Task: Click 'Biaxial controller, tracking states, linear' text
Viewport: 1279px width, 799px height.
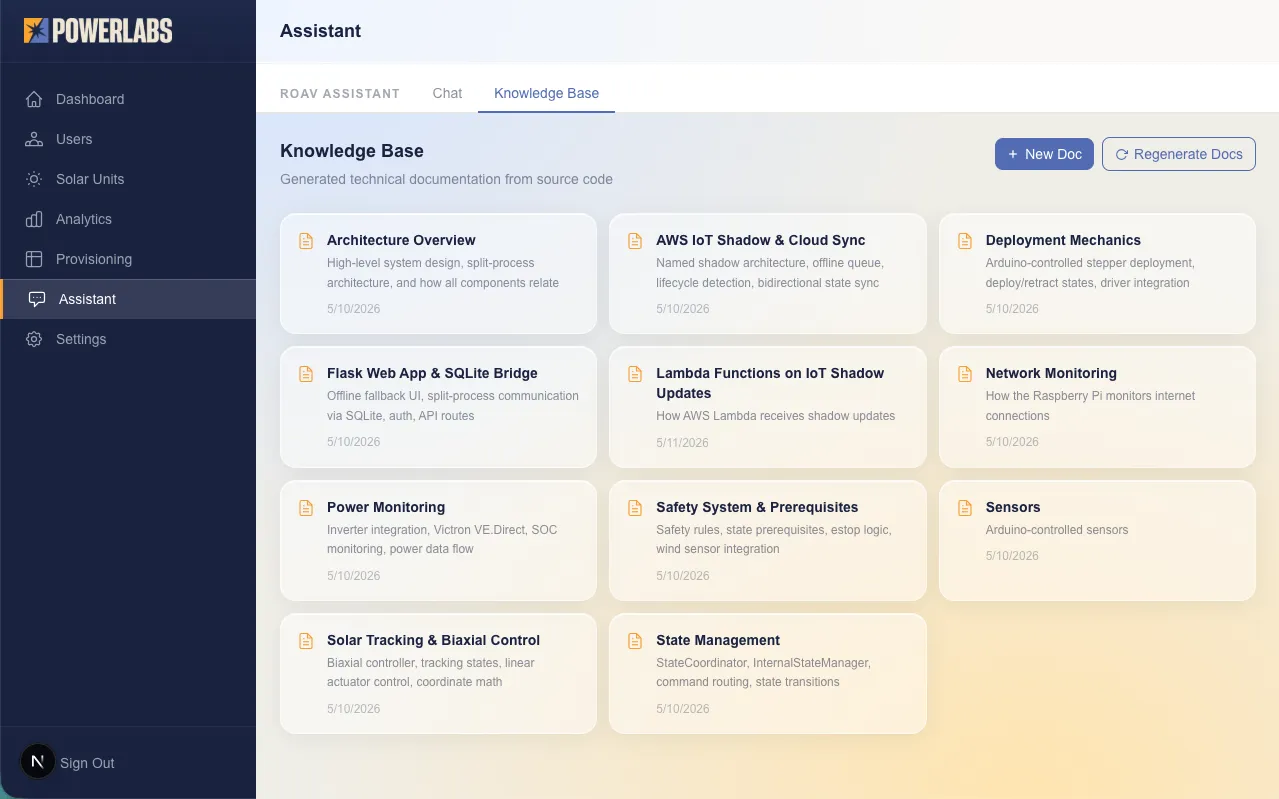Action: tap(431, 663)
